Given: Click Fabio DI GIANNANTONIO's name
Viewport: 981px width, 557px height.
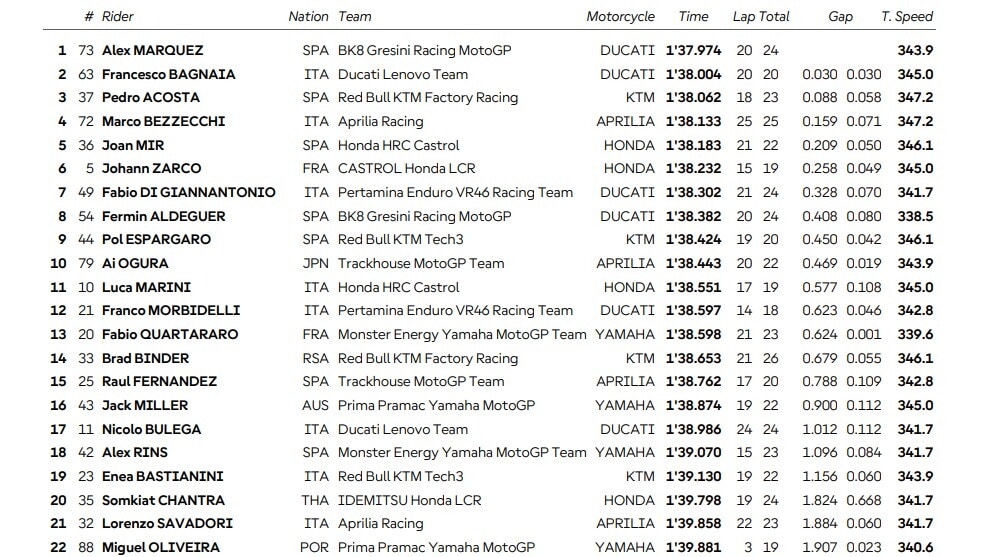Looking at the screenshot, I should 189,192.
